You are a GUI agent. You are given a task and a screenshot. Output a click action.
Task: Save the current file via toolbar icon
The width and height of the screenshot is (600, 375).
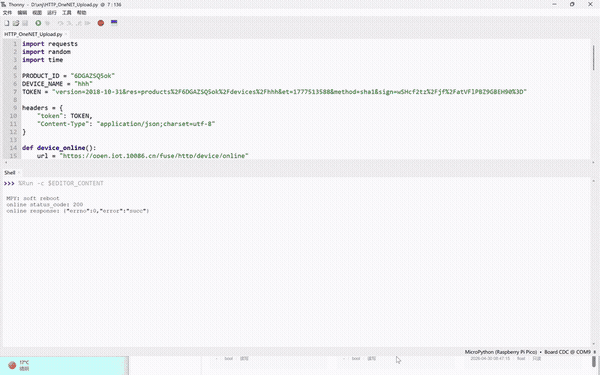tap(25, 23)
